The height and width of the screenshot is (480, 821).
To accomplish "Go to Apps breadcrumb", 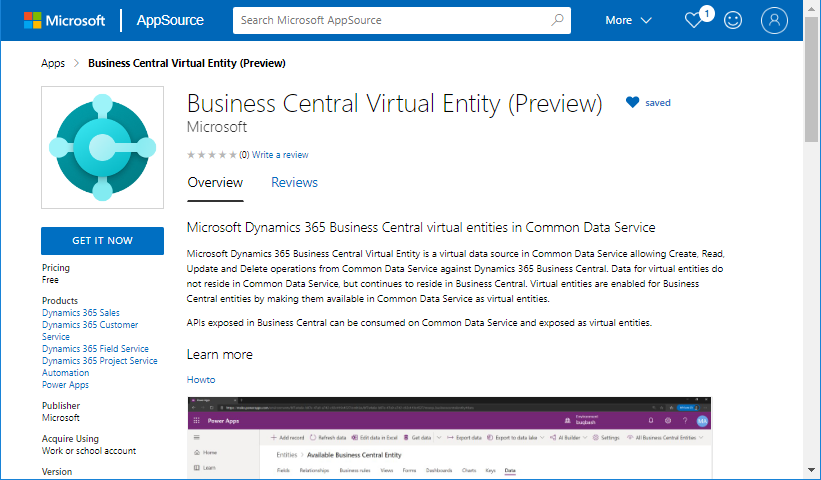I will pos(53,63).
